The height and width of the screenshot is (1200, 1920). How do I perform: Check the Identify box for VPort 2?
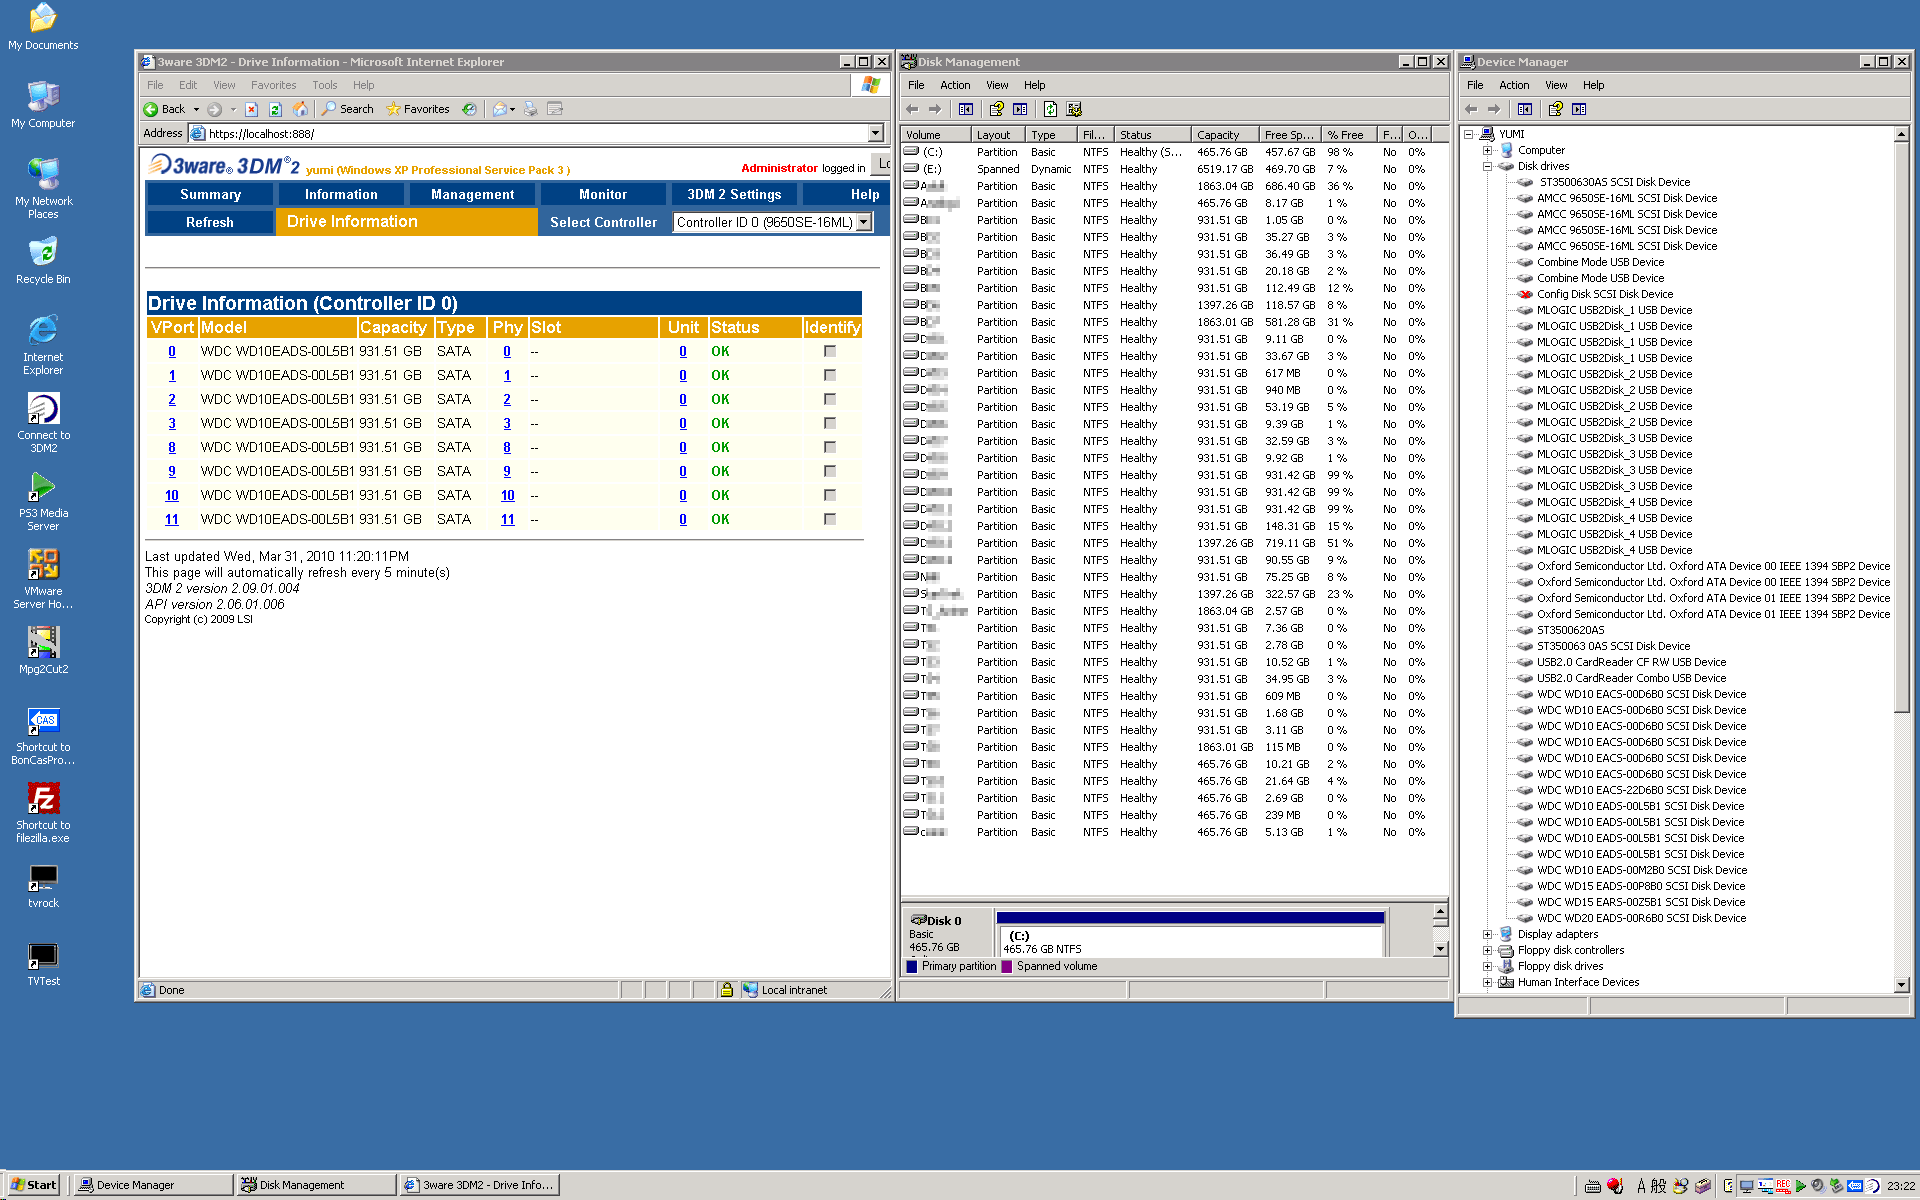click(x=830, y=399)
